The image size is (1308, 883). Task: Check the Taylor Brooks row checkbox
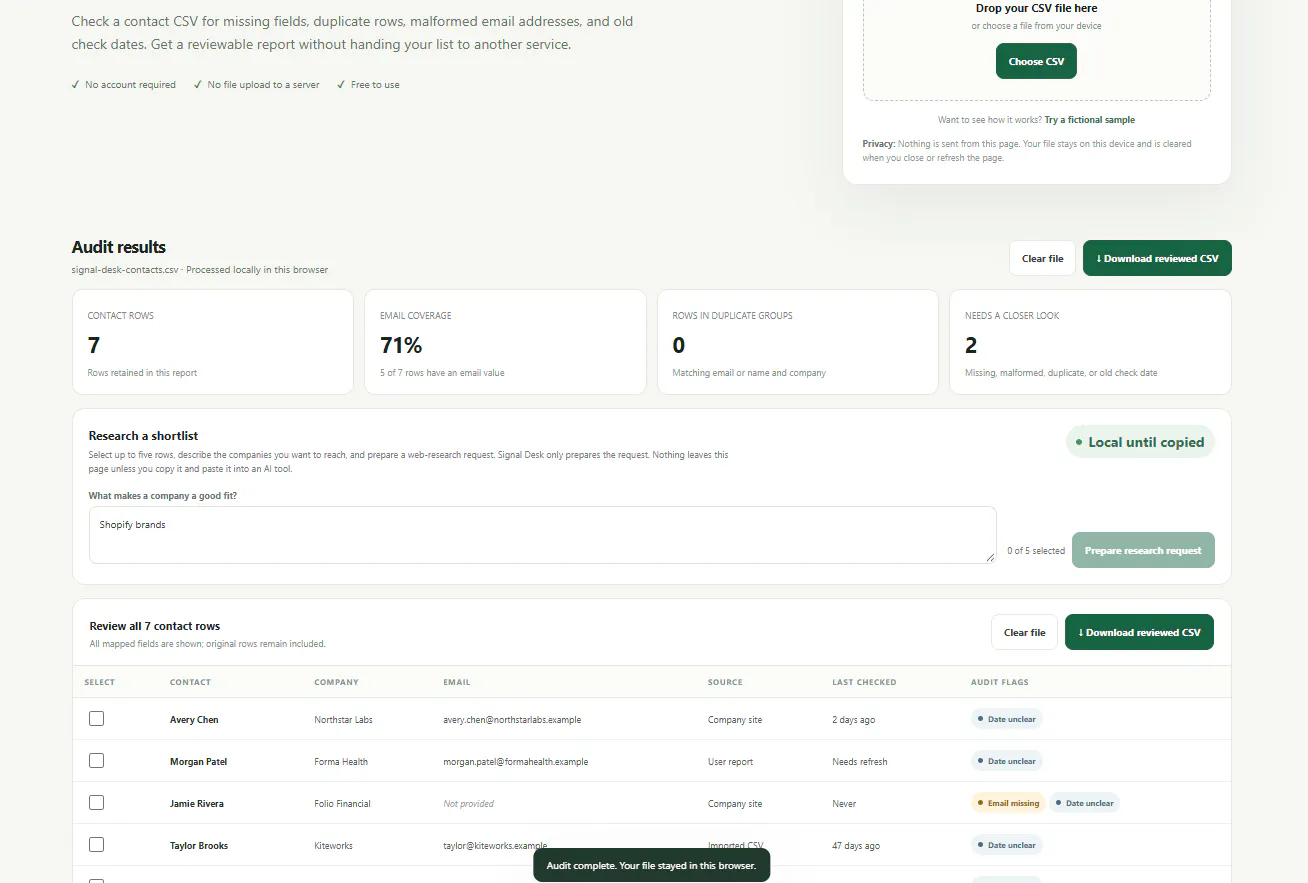point(96,844)
